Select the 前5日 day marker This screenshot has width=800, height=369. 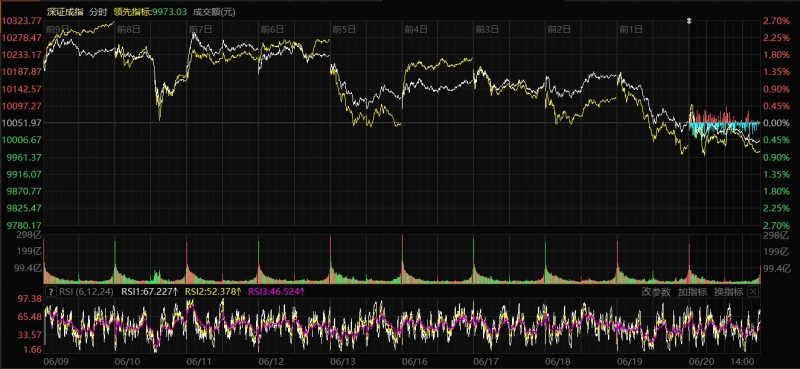(344, 29)
